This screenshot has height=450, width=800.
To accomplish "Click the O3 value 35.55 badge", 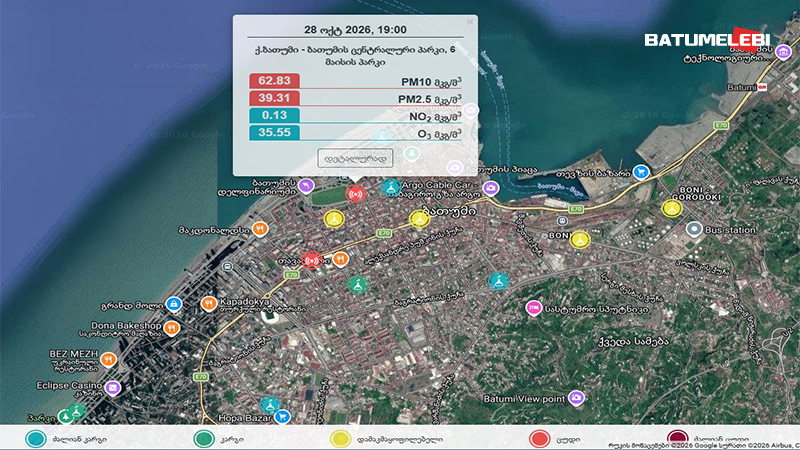I will click(x=274, y=133).
